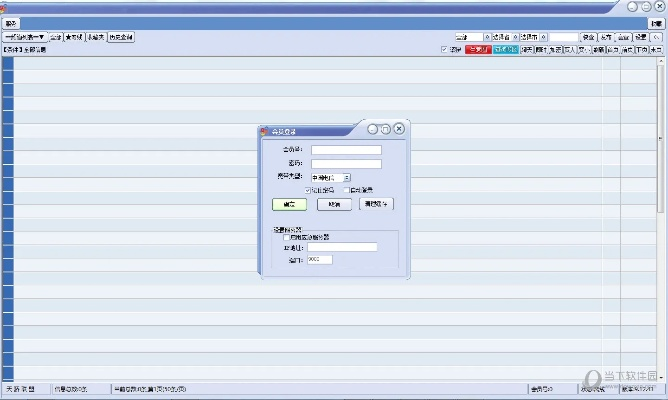Focus the 会员号 member number input field
This screenshot has width=668, height=400.
pyautogui.click(x=346, y=151)
